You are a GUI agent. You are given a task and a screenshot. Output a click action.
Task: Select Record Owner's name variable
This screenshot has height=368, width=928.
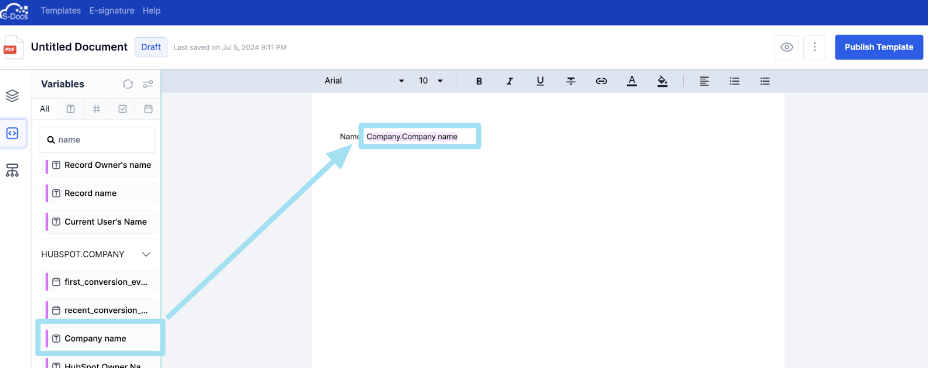pos(101,165)
